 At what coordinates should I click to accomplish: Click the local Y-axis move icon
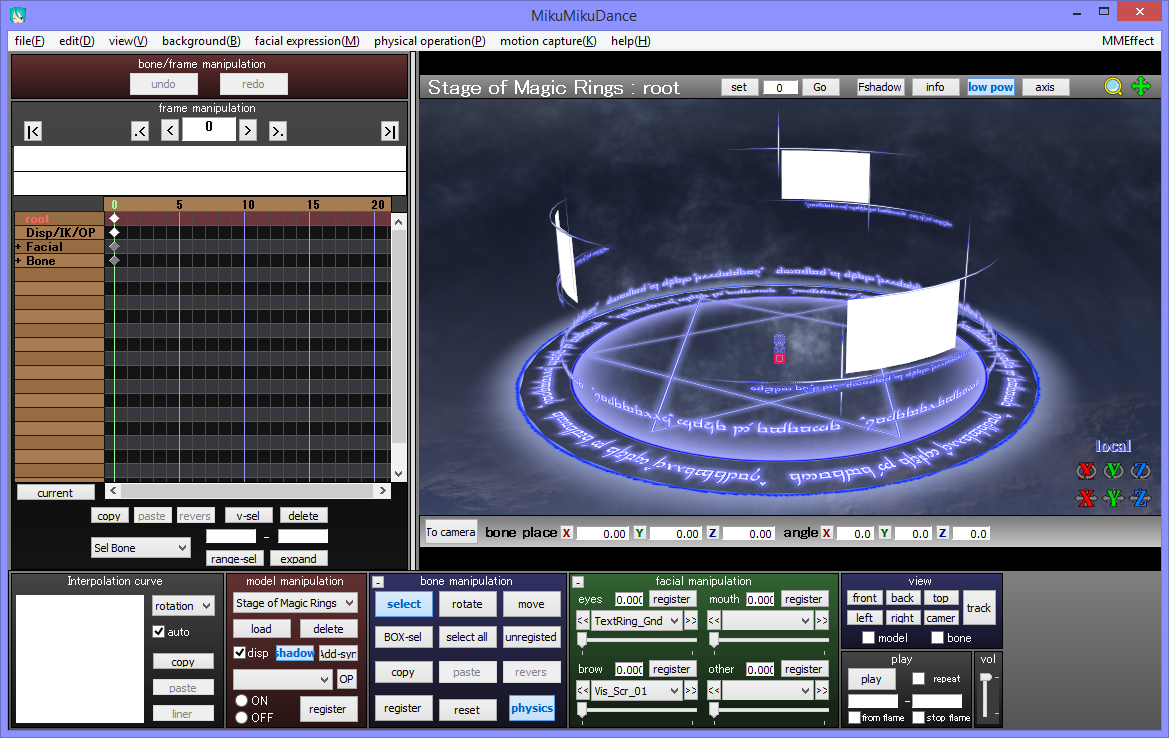click(x=1114, y=498)
